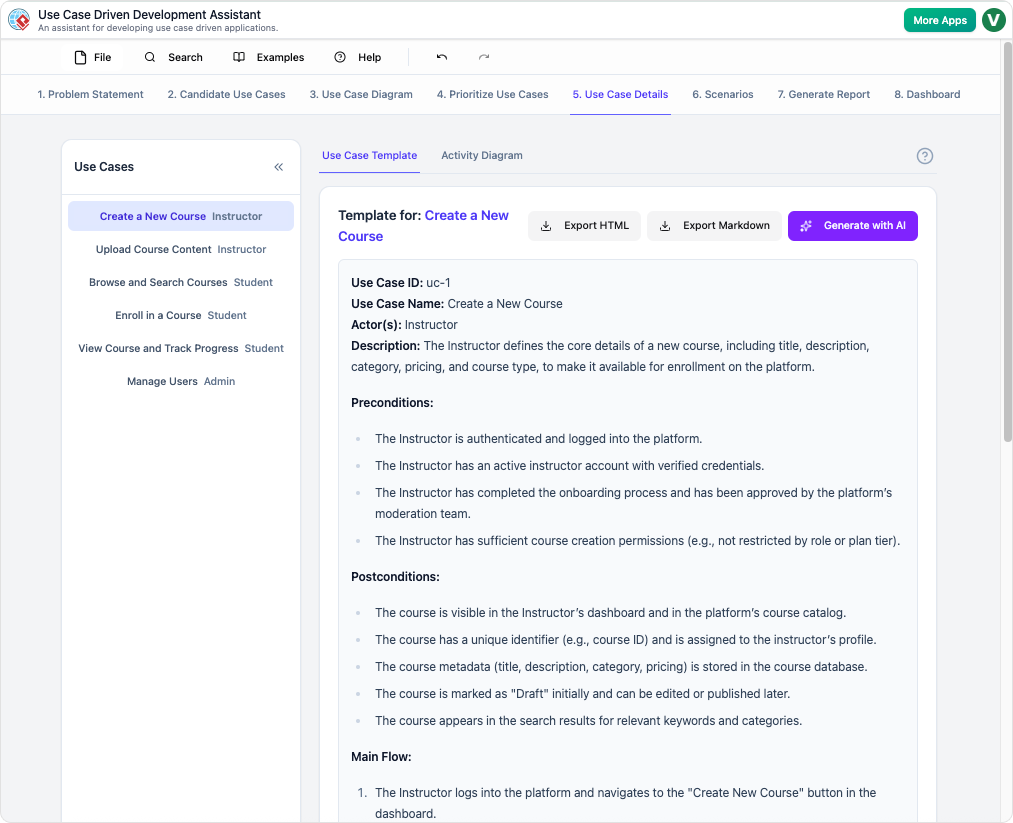The height and width of the screenshot is (823, 1013).
Task: Navigate to the 8. Dashboard step
Action: (927, 94)
